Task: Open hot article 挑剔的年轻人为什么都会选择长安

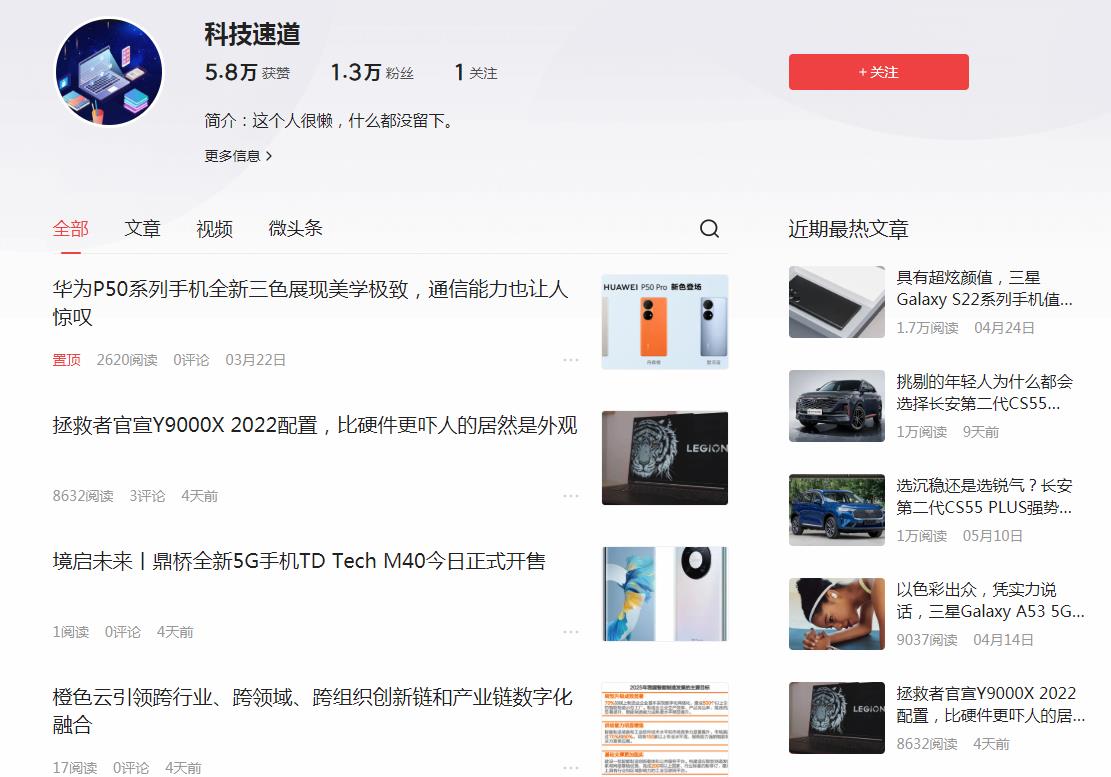Action: (x=984, y=392)
